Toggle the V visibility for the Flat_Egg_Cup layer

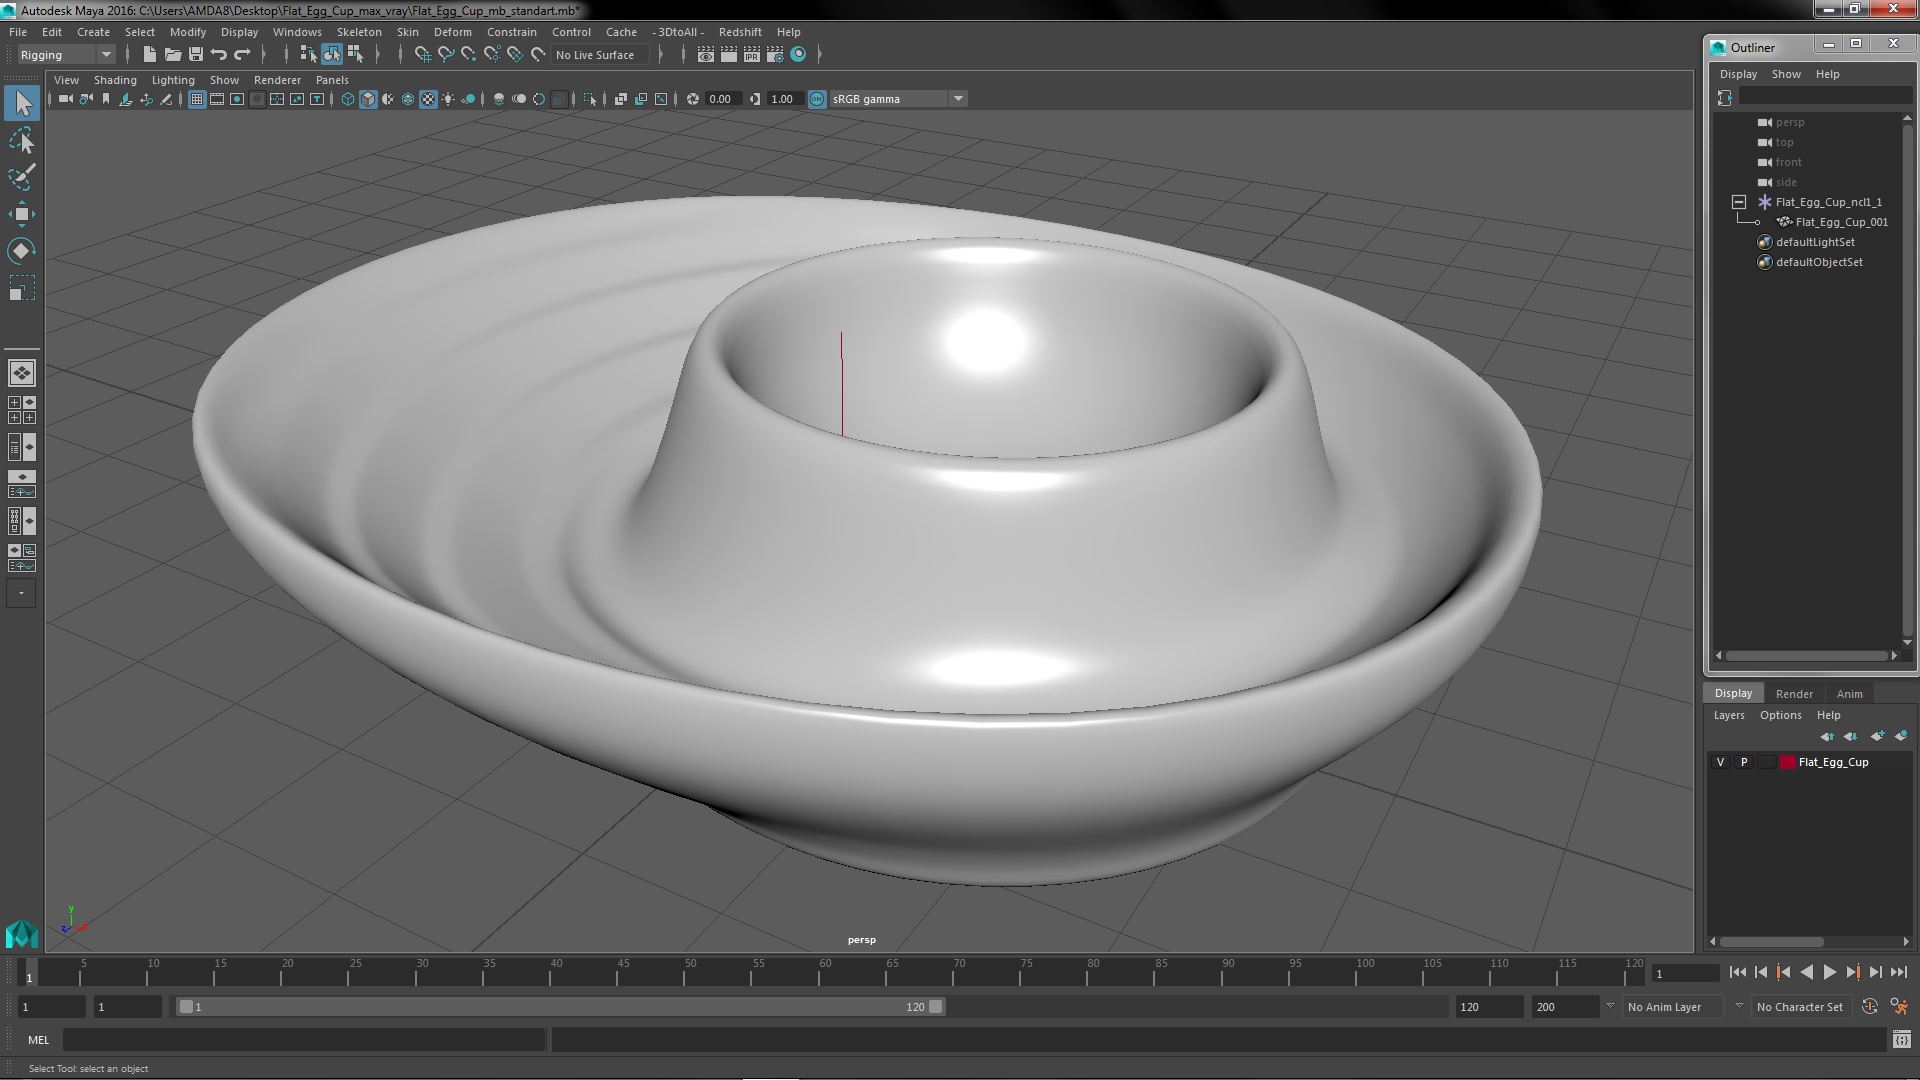click(1720, 762)
